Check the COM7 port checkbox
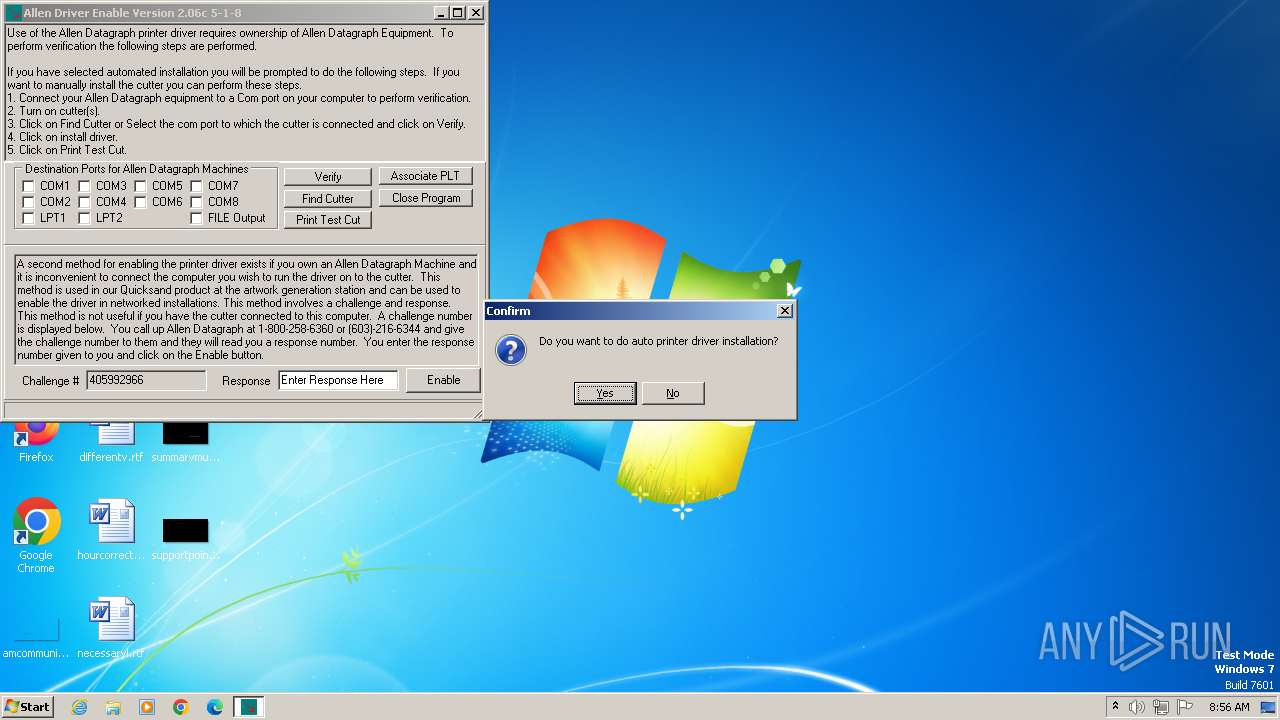 196,186
